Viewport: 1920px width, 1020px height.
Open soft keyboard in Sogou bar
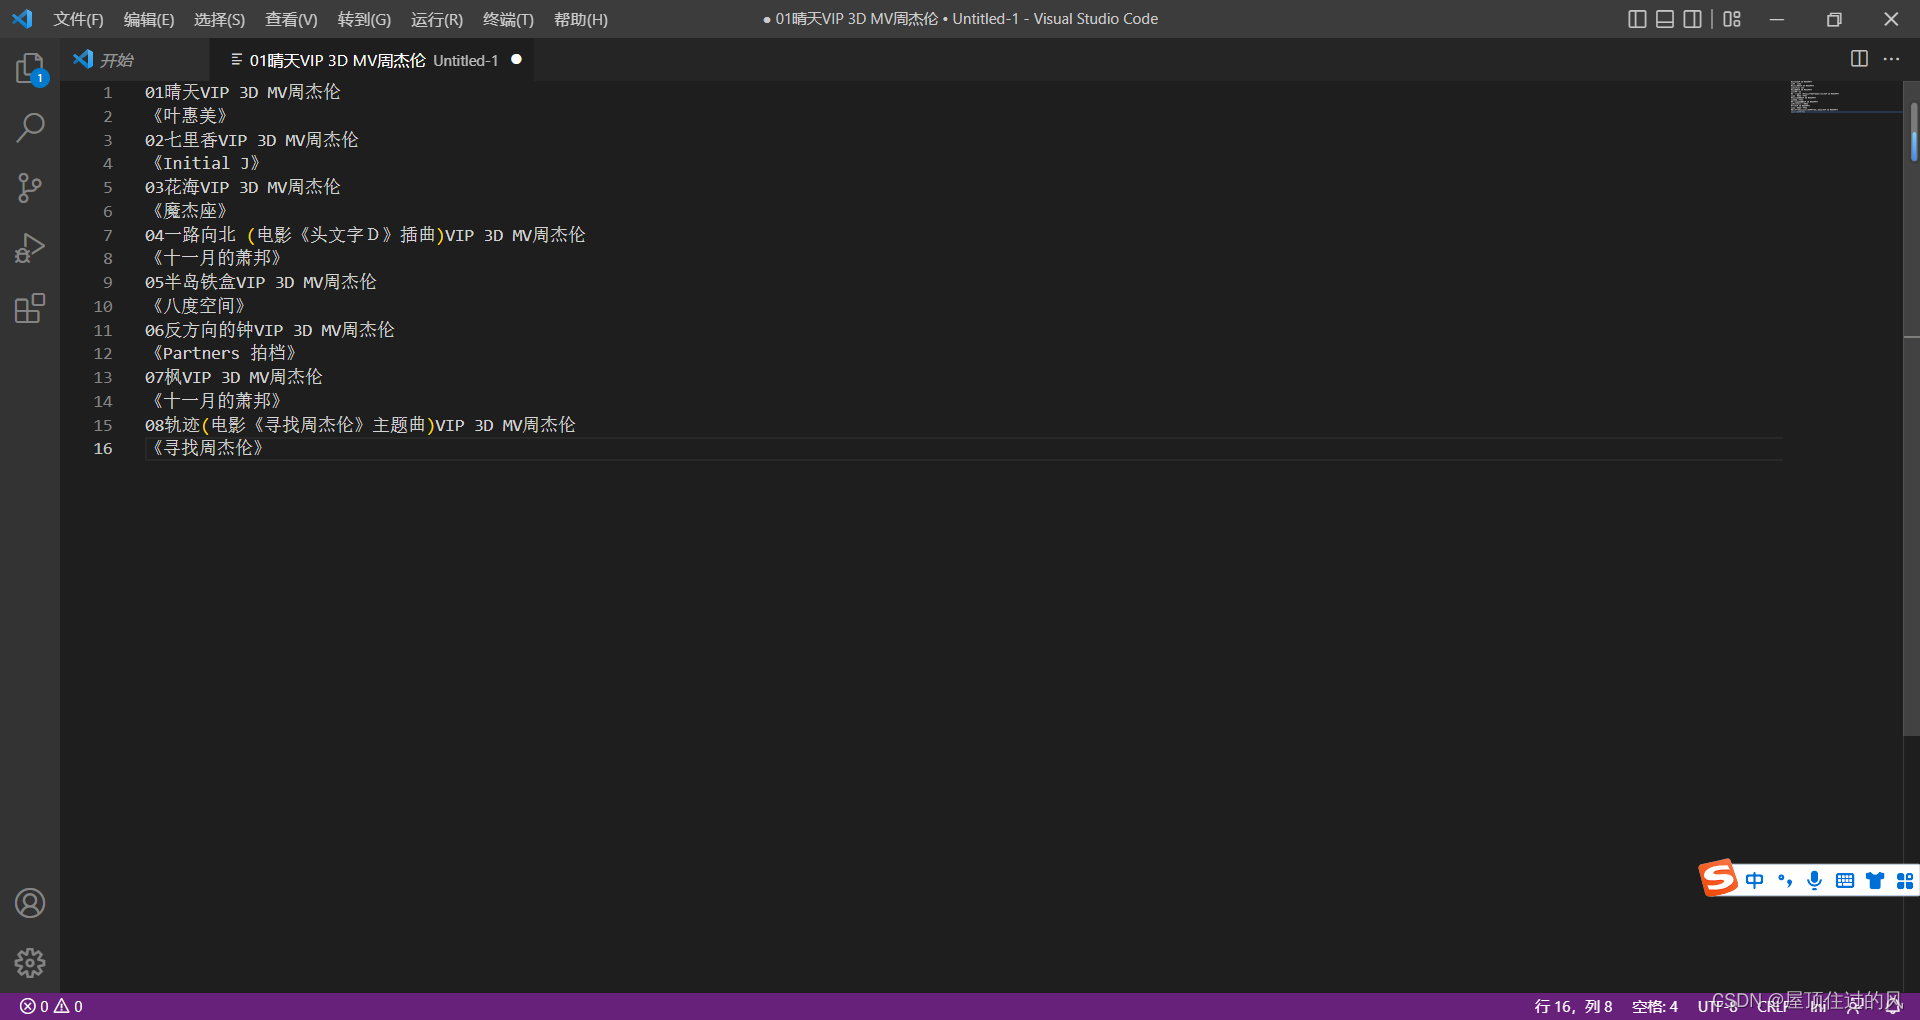coord(1845,880)
